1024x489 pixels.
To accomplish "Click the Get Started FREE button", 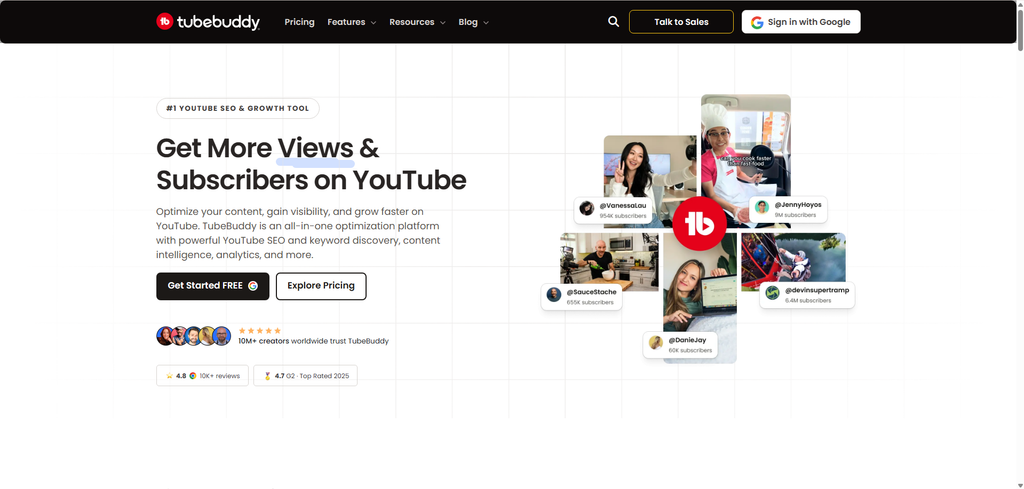I will 212,286.
